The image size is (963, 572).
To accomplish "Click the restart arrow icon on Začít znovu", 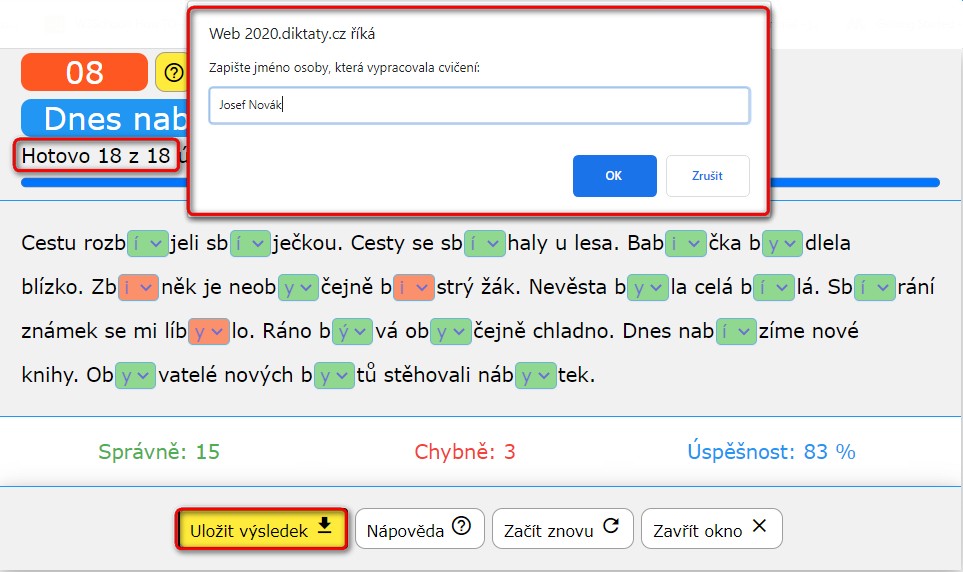I will (x=612, y=528).
